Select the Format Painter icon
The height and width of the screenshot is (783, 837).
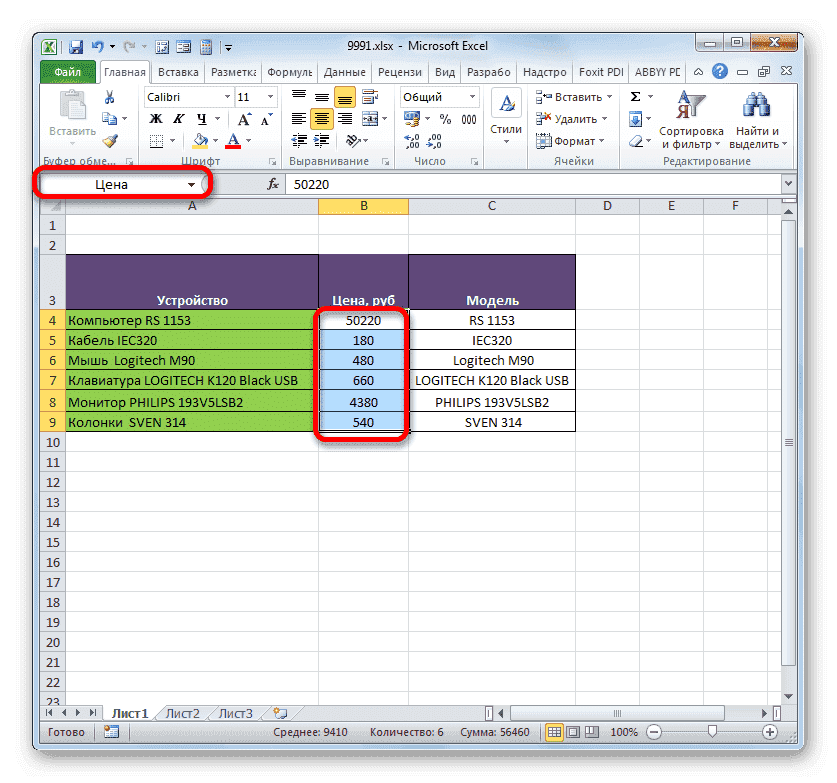tap(109, 140)
